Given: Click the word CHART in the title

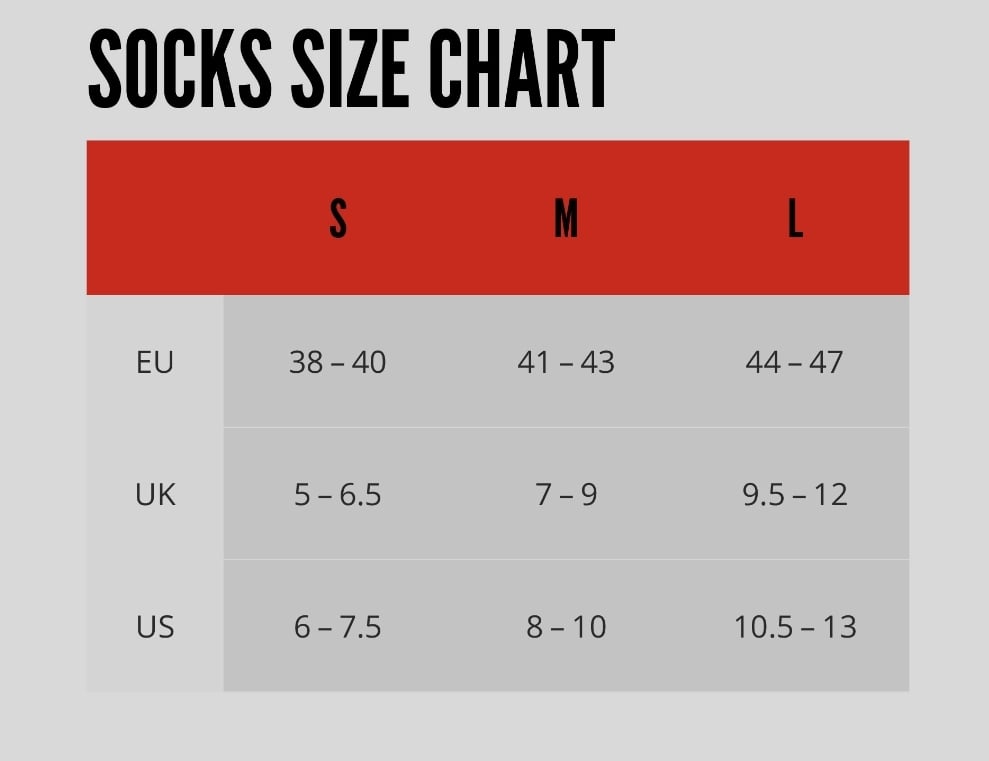Looking at the screenshot, I should tap(521, 70).
